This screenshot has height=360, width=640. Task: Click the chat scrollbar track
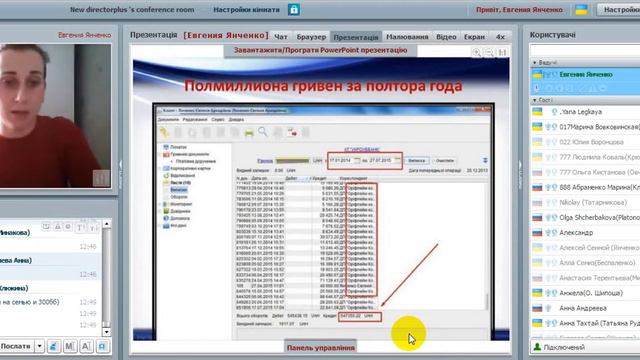click(107, 278)
